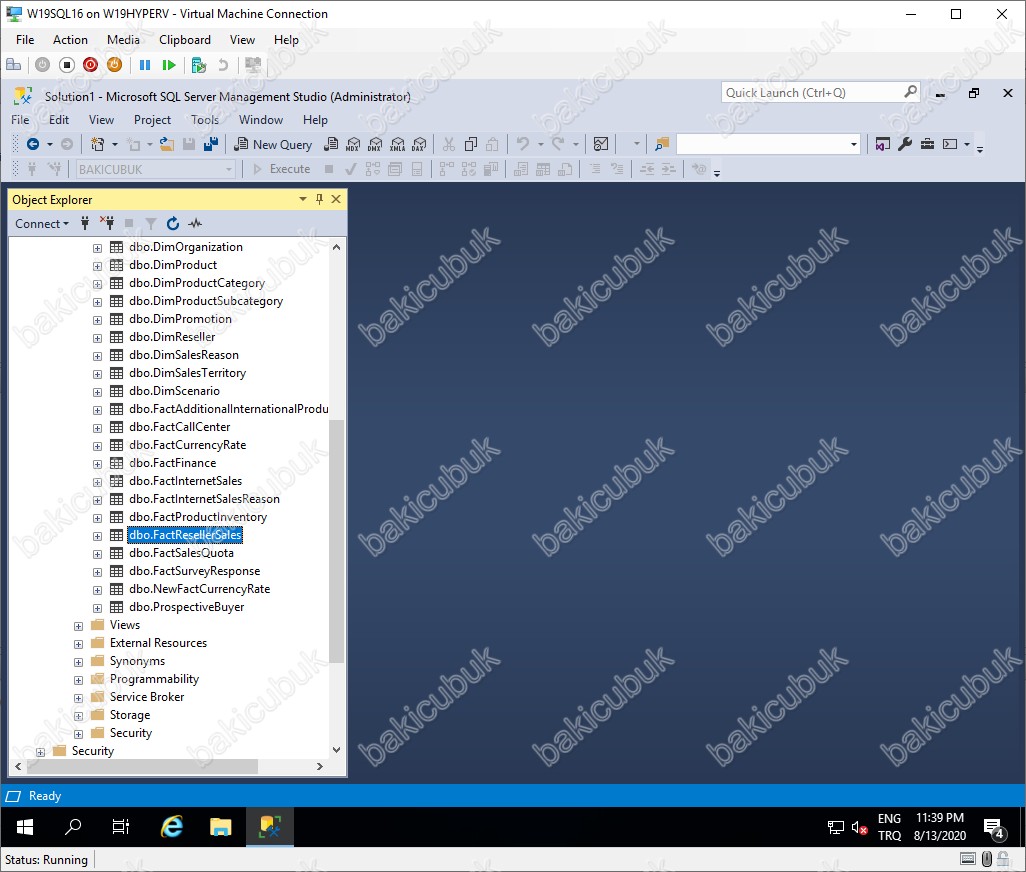Click the New Query button
The width and height of the screenshot is (1026, 872).
pos(273,145)
